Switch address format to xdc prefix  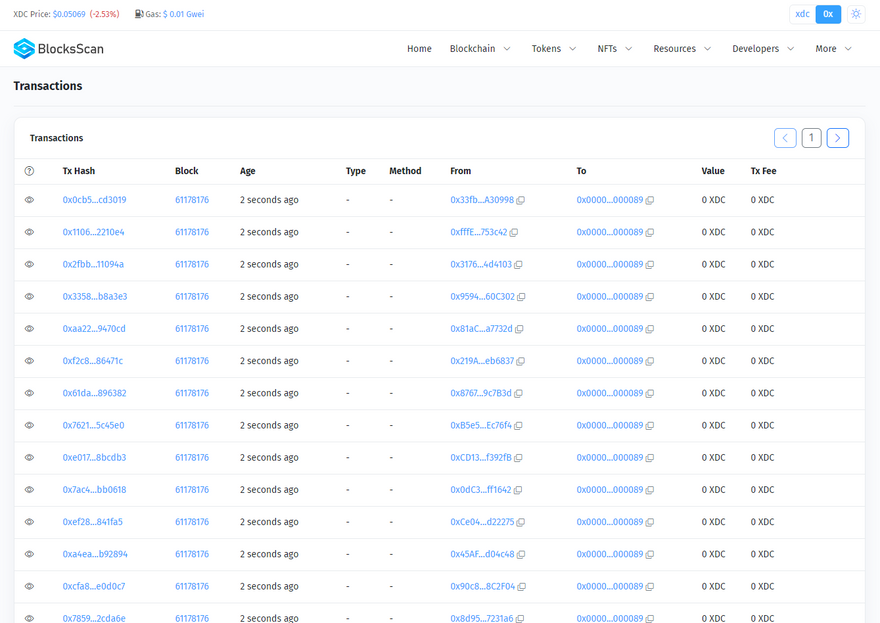point(802,14)
